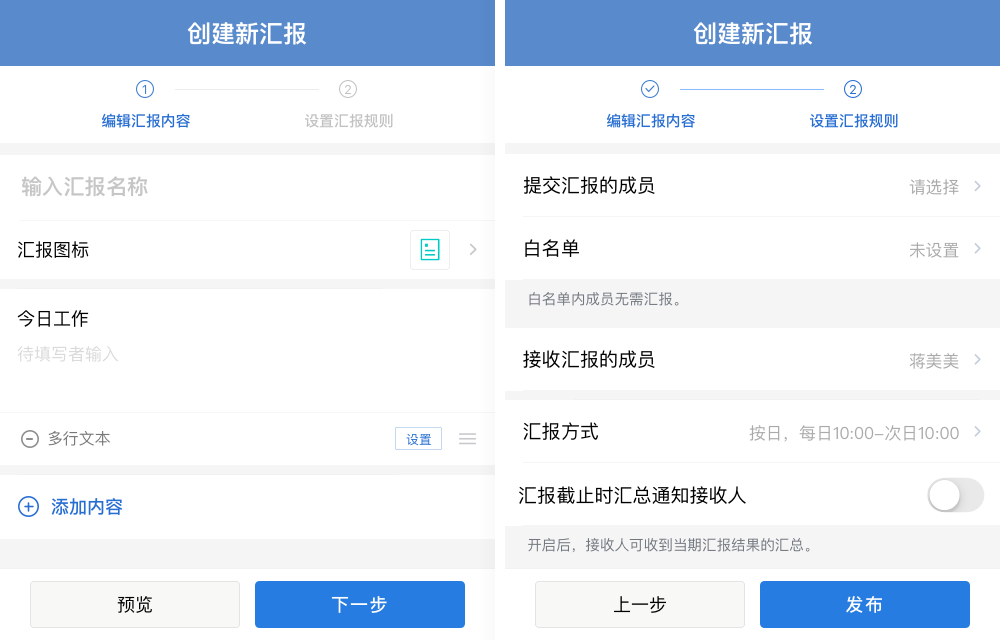Click the 预览 button
The image size is (1000, 640).
pos(135,604)
